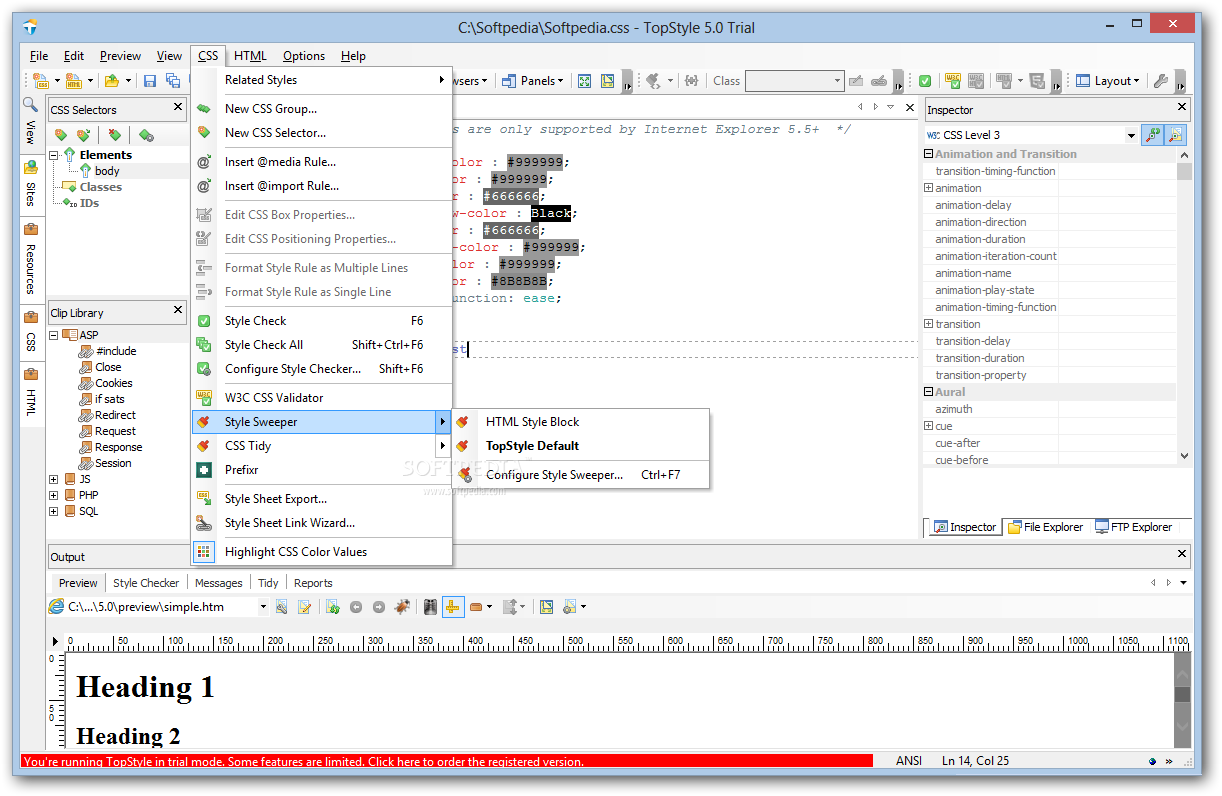The image size is (1222, 796).
Task: Click the new selector tag icon in CSS Selectors
Action: (x=61, y=134)
